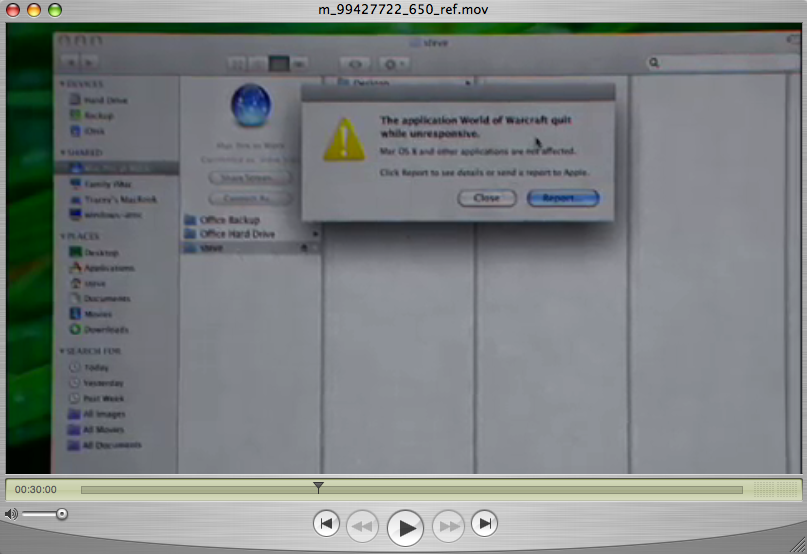The image size is (807, 554).
Task: Select Desktop under Places
Action: [x=94, y=252]
